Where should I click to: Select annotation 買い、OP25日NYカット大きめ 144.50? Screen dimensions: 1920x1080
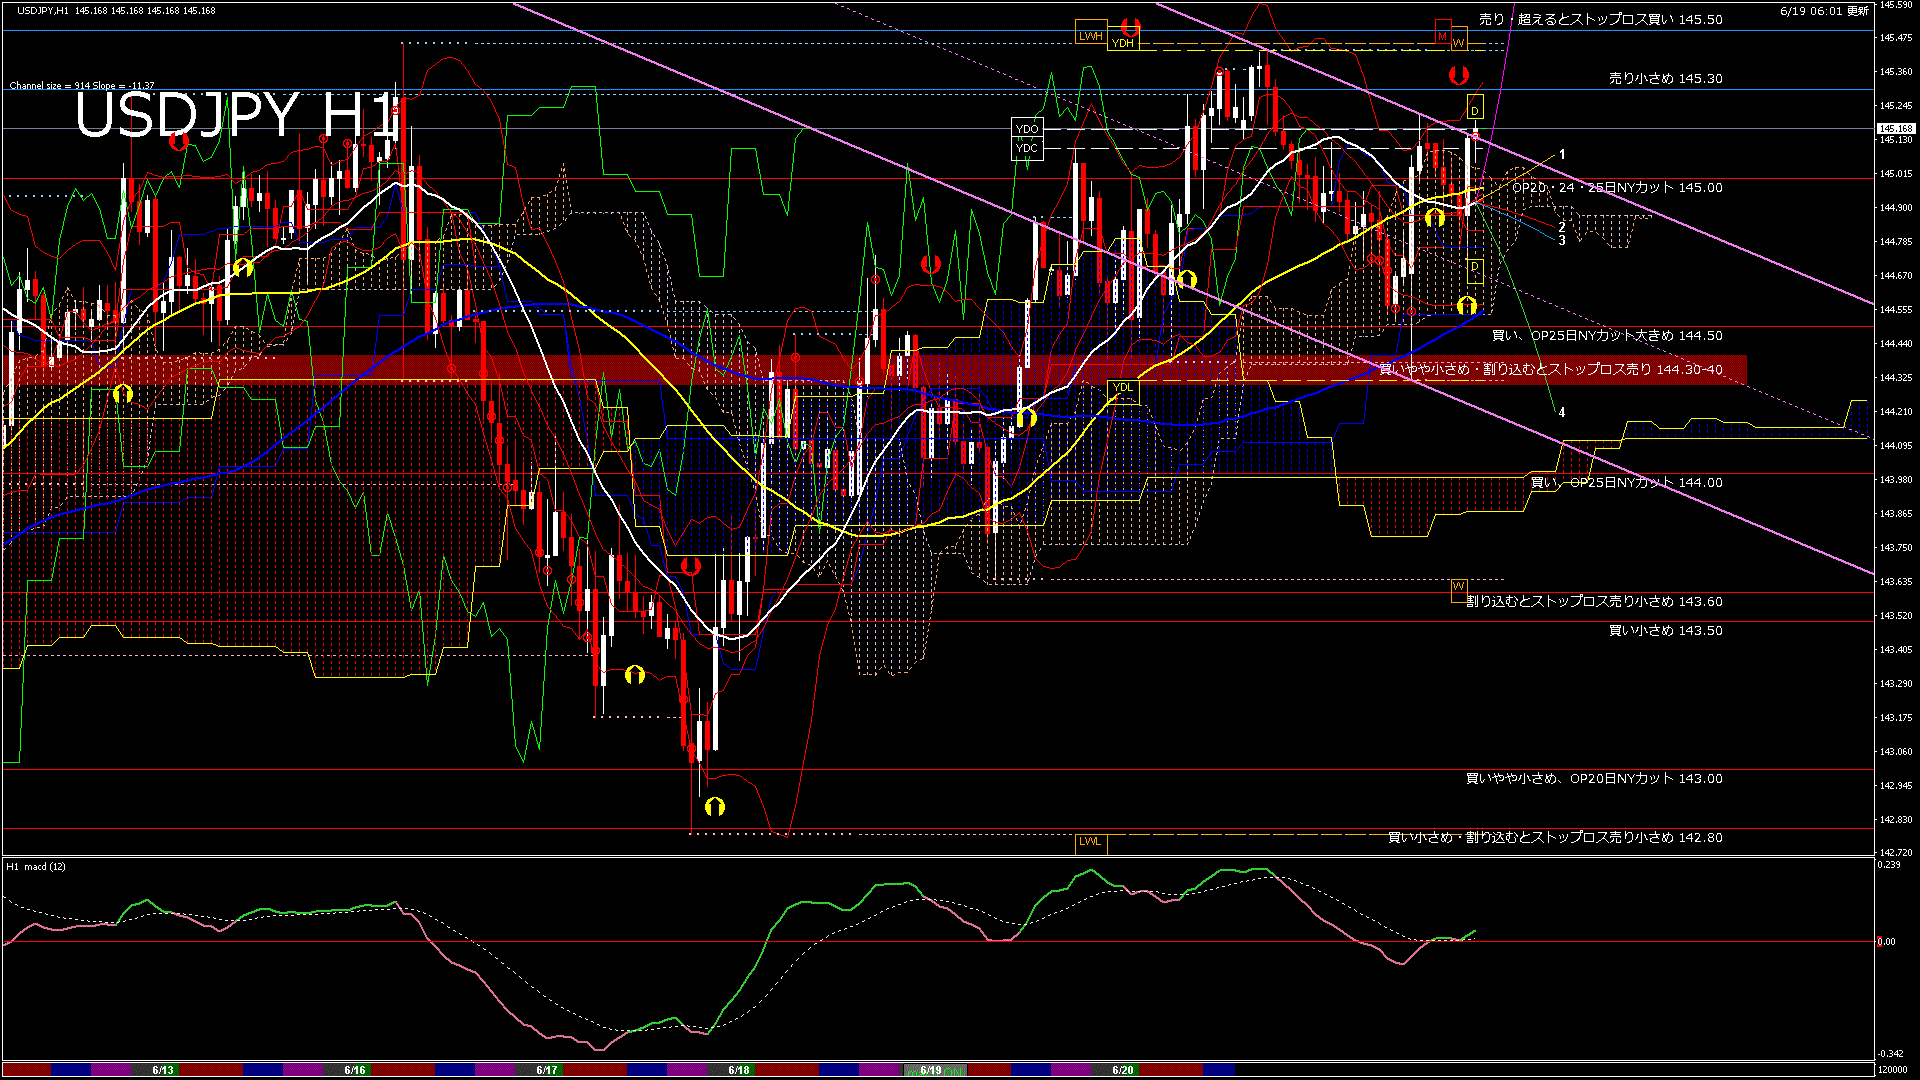1607,336
